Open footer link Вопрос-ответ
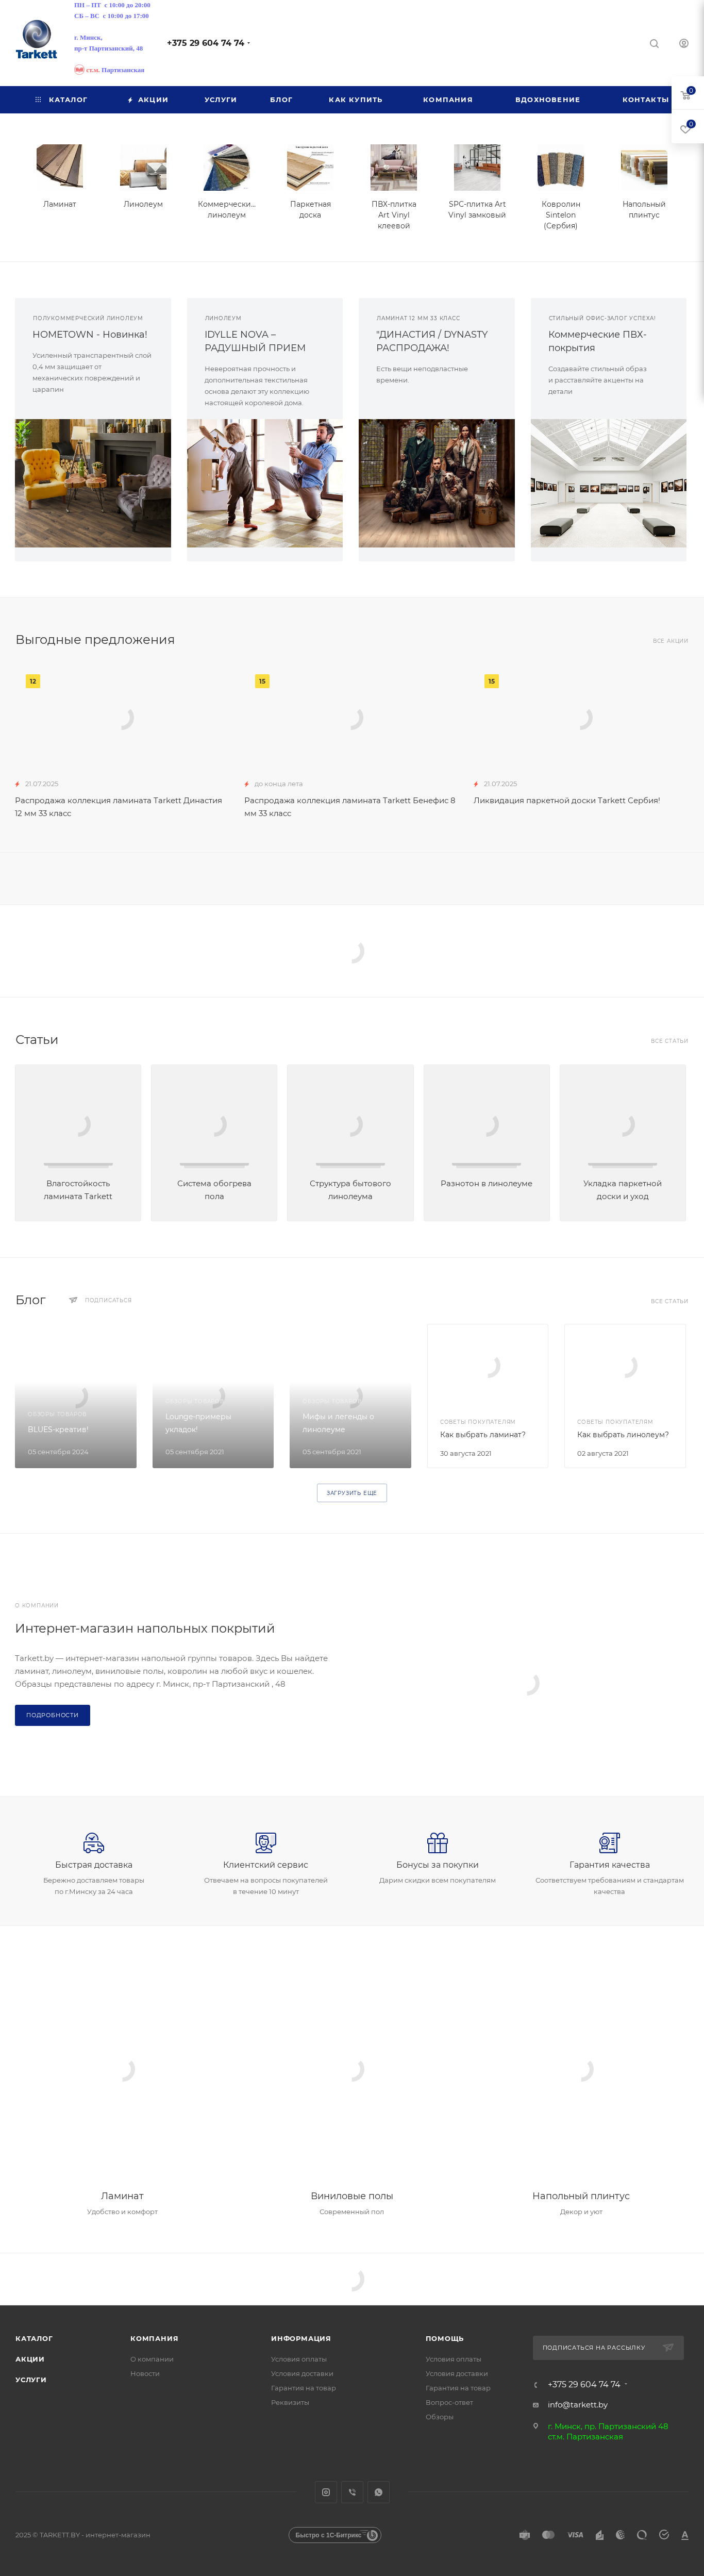Image resolution: width=704 pixels, height=2576 pixels. [x=449, y=2402]
